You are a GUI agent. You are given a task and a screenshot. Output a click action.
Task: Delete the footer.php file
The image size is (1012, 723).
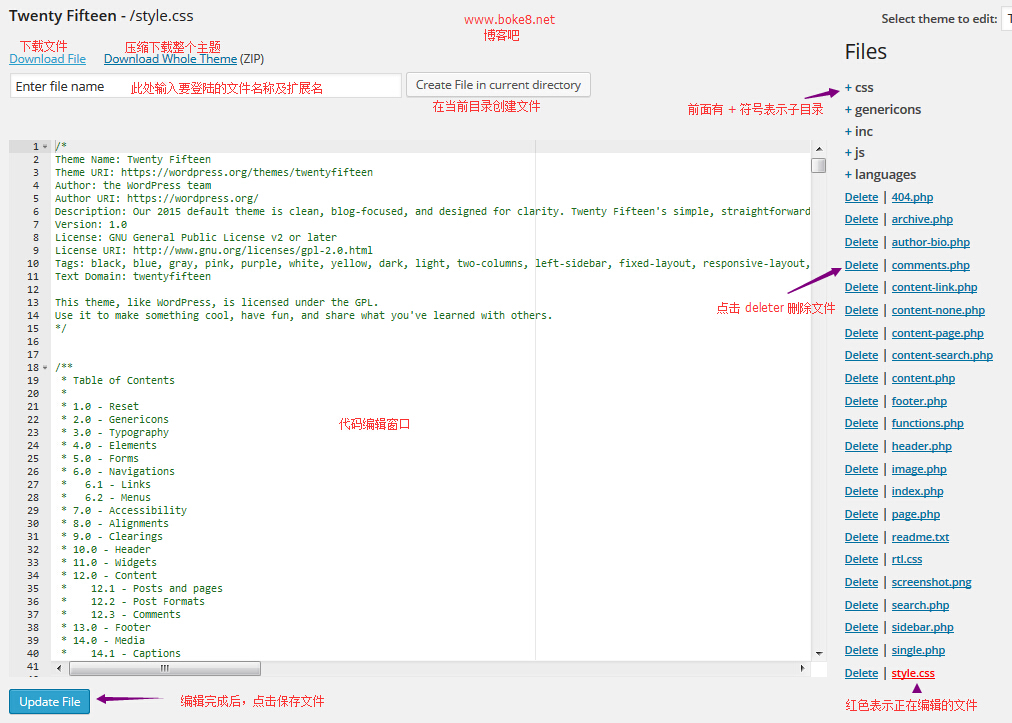tap(861, 402)
